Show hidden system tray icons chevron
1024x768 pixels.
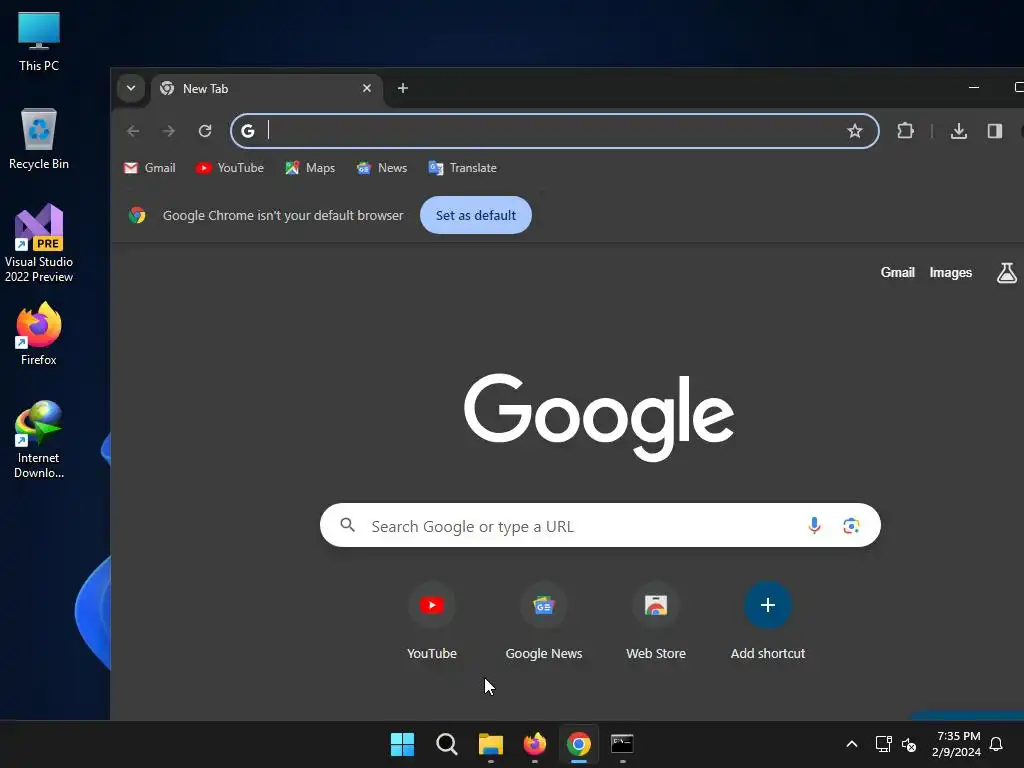852,744
